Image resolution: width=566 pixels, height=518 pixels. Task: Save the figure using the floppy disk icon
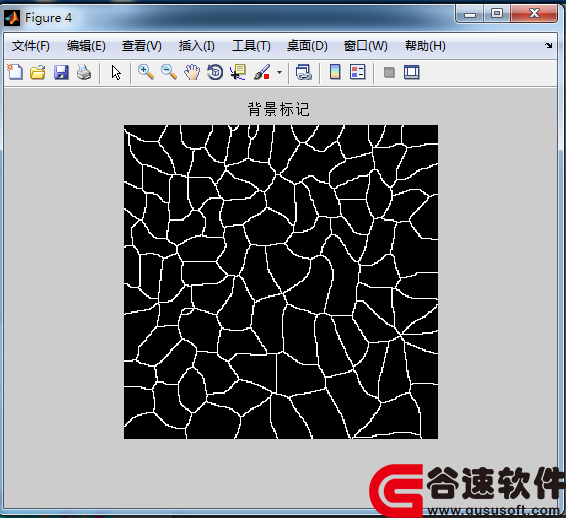click(61, 73)
